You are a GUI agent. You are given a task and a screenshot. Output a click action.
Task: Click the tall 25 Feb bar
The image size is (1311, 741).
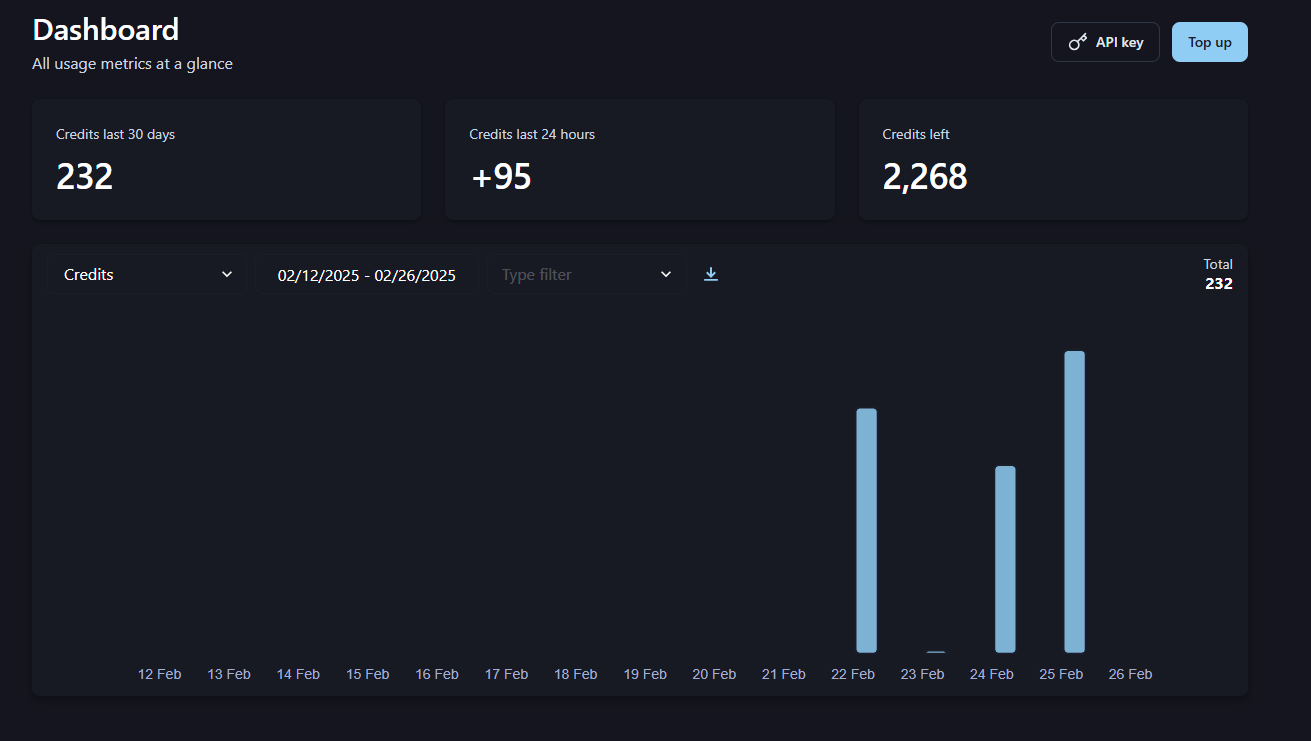1074,501
